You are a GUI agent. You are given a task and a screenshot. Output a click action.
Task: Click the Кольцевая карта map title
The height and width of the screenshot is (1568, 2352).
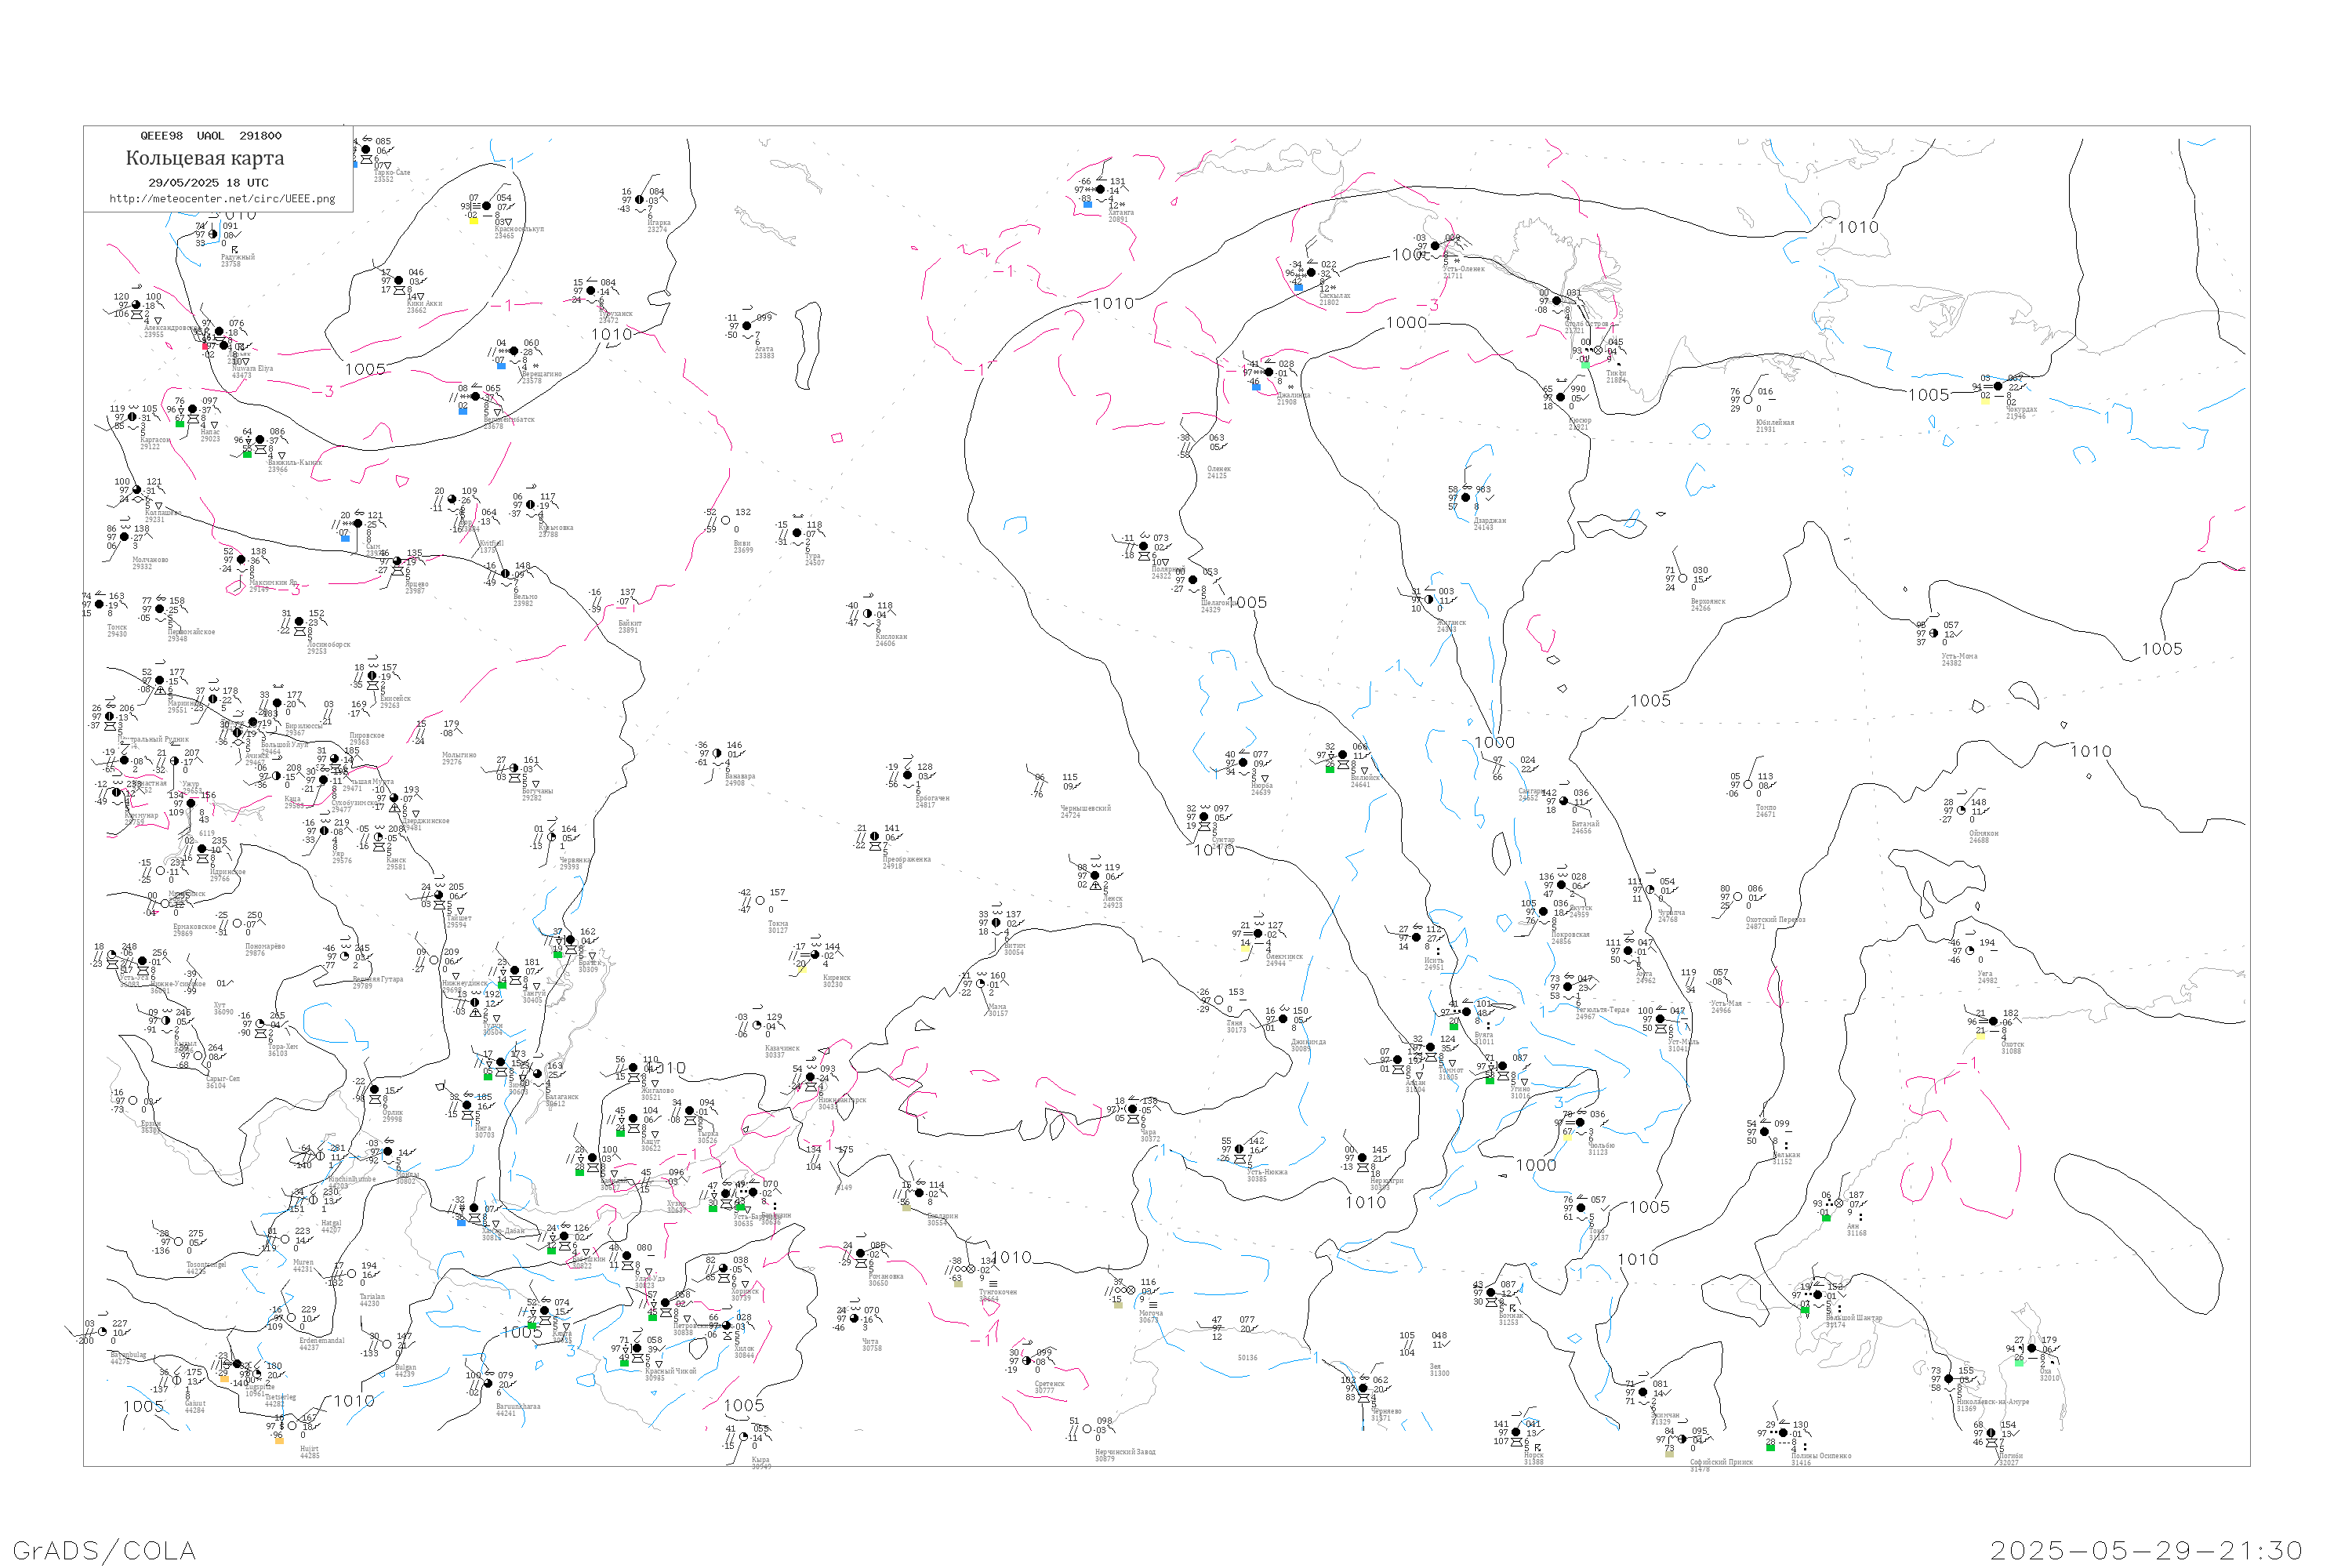click(205, 158)
